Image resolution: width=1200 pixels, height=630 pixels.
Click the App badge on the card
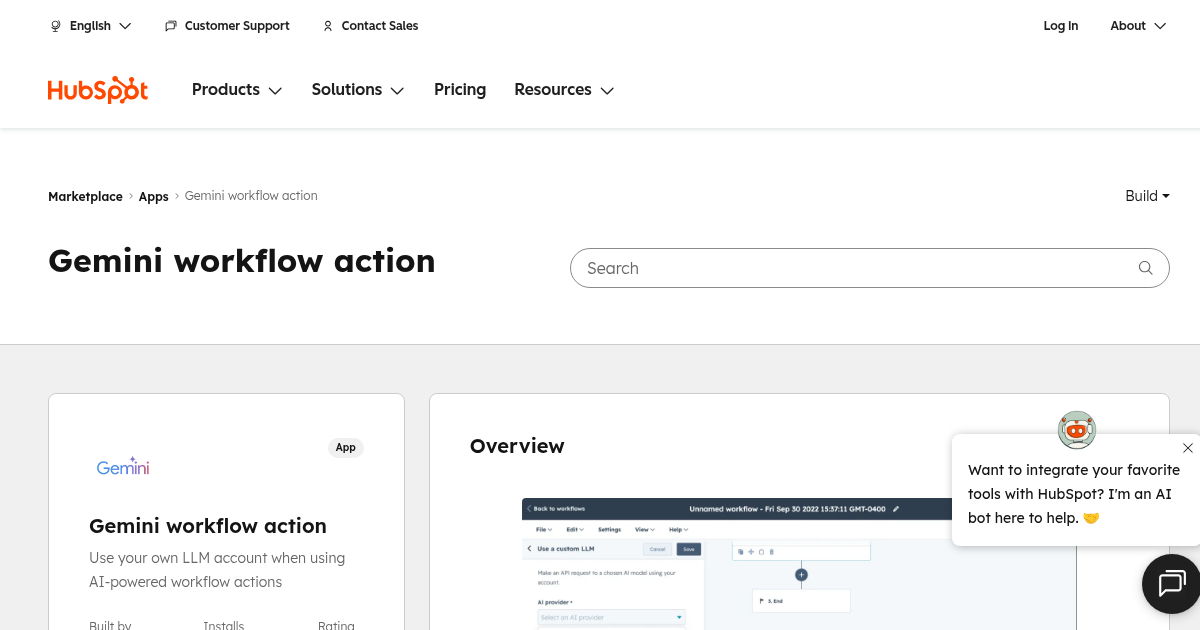point(346,447)
